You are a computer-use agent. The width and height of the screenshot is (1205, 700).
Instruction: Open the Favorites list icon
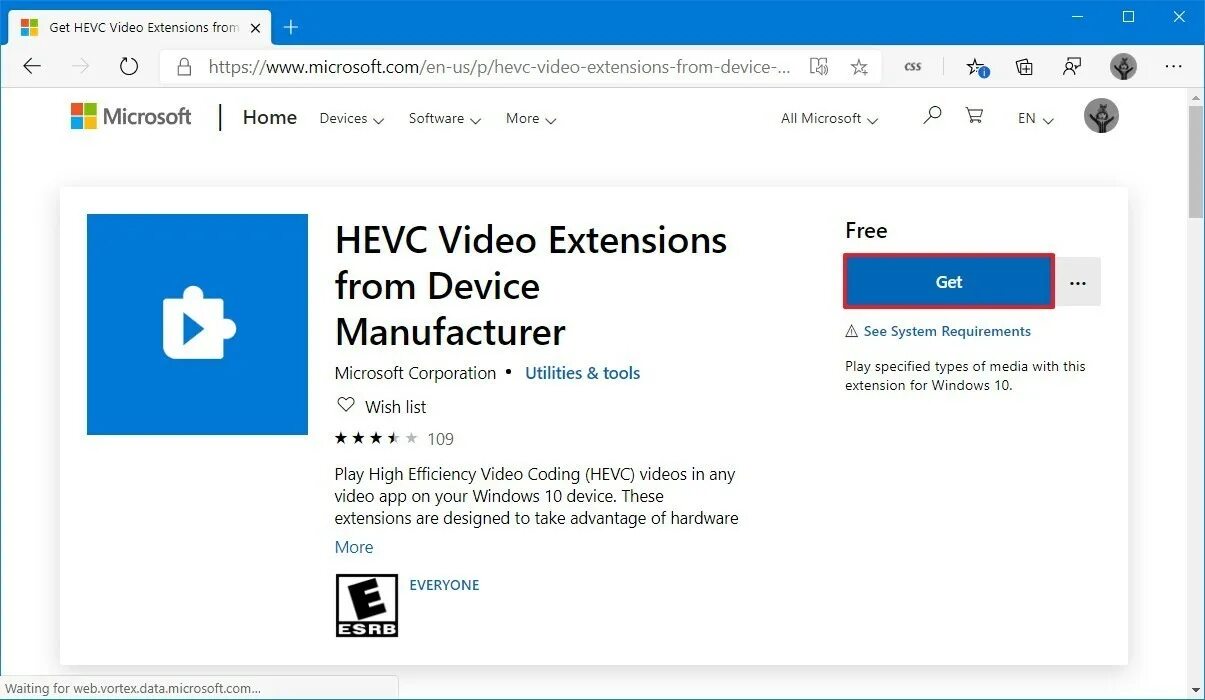point(976,67)
